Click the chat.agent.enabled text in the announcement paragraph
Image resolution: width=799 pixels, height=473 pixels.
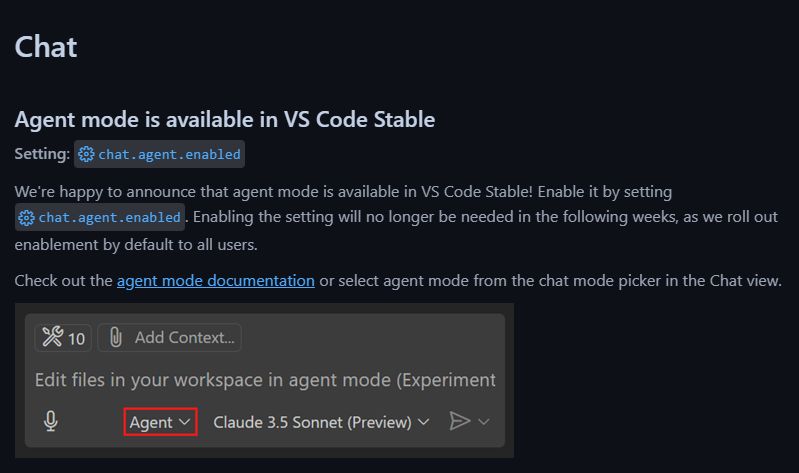(x=110, y=217)
